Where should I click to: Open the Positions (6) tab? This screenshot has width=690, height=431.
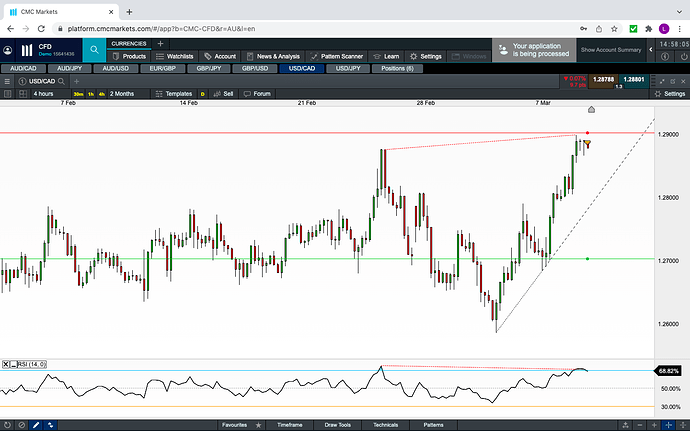(396, 68)
